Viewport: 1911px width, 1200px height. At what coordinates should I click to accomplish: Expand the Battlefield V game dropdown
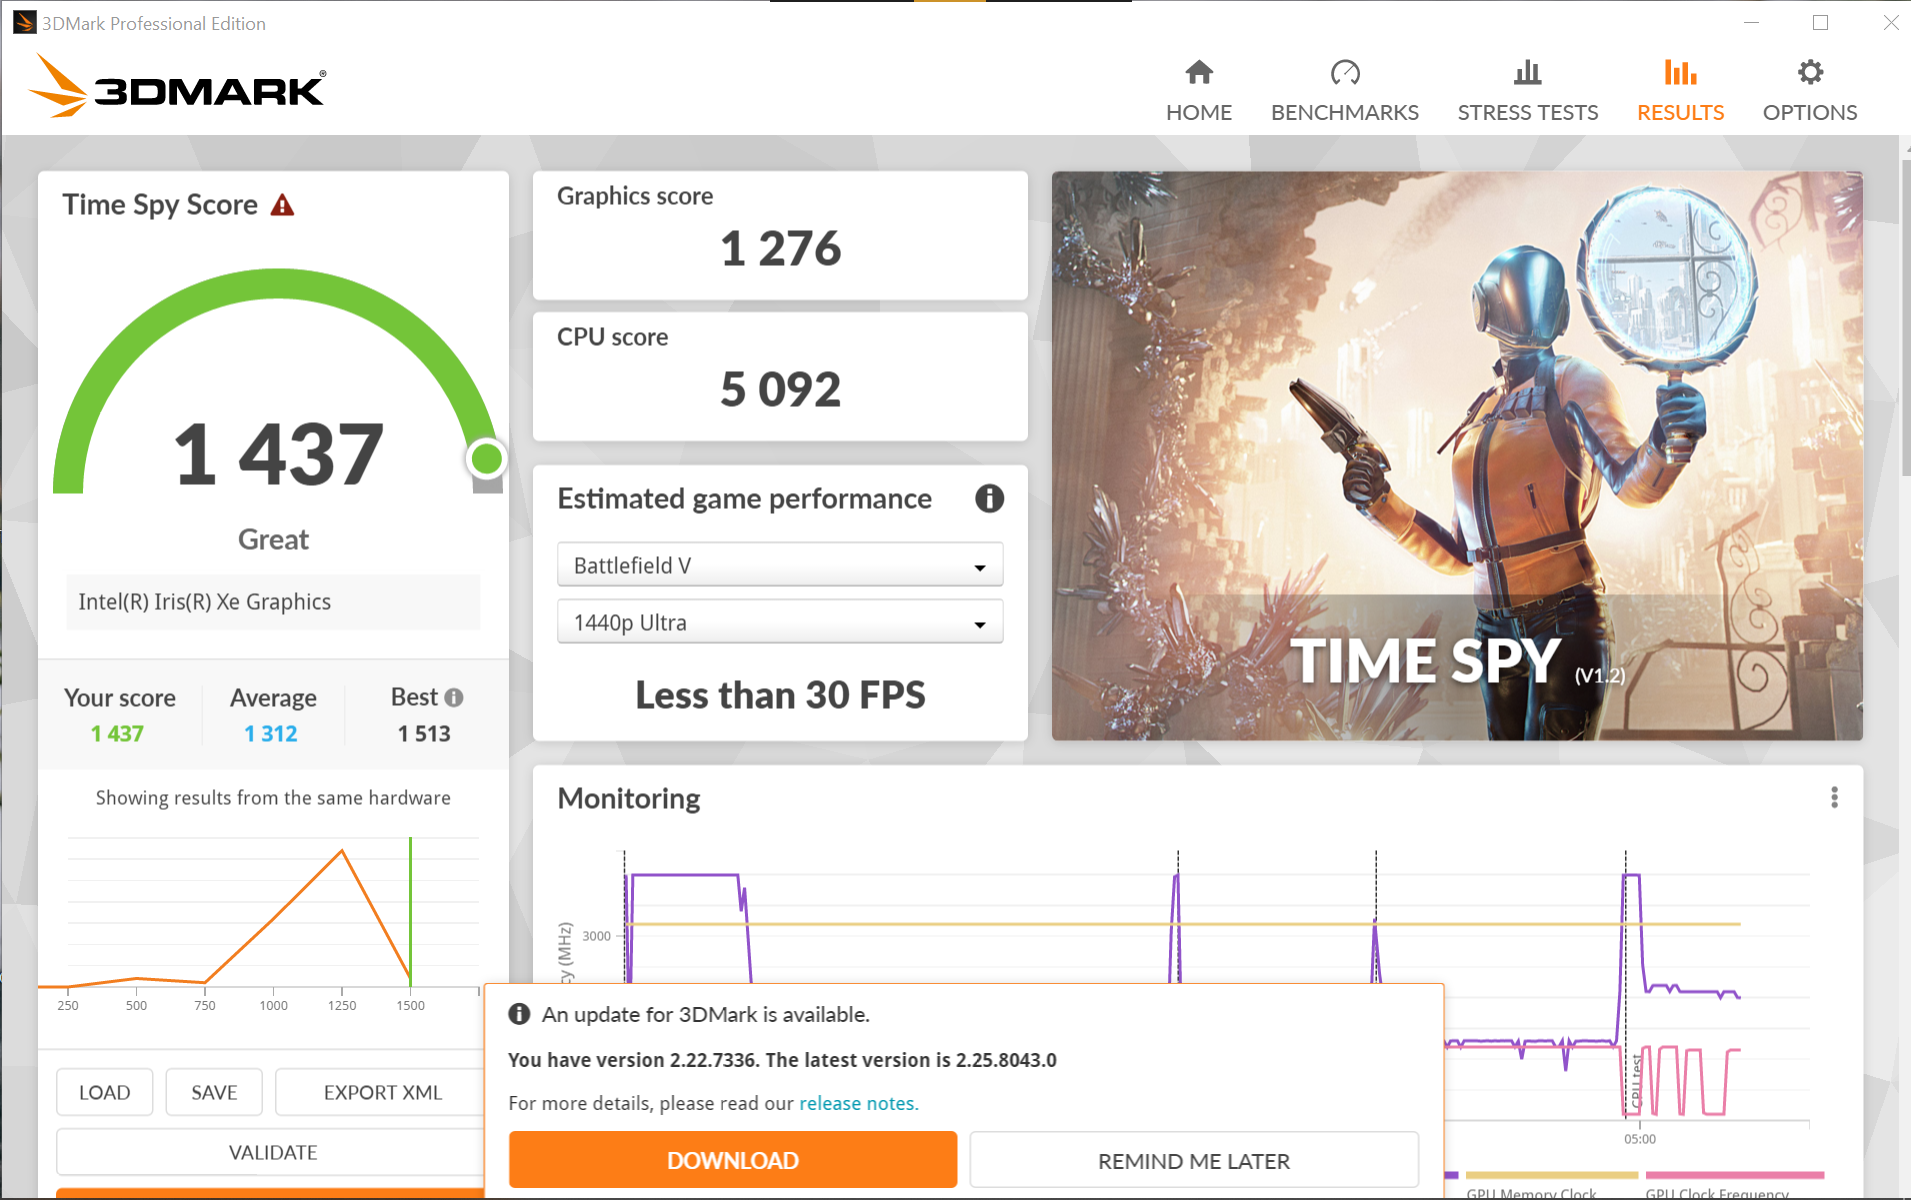click(780, 565)
